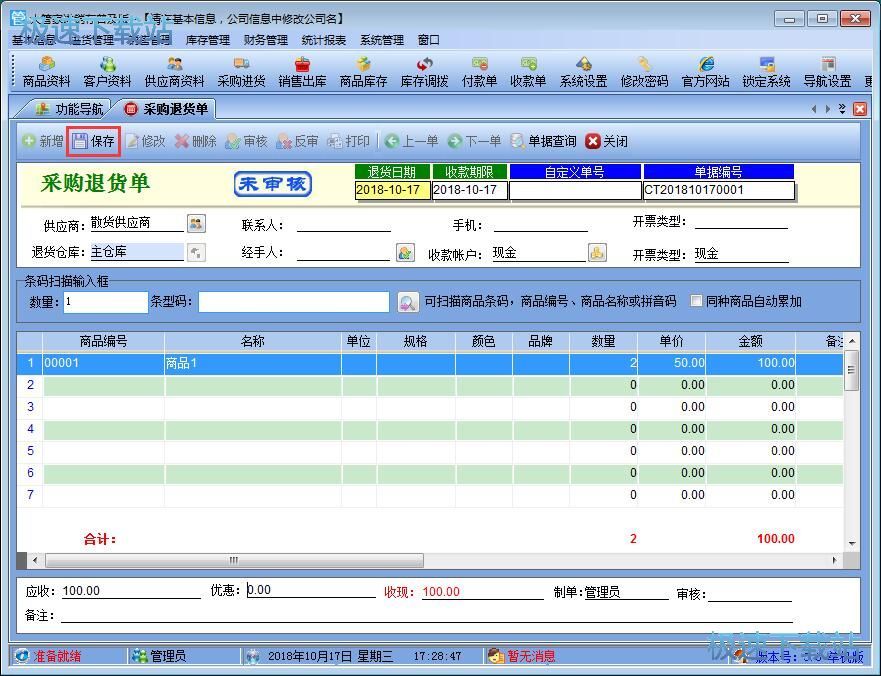
Task: Close current tab with red X
Action: [x=859, y=109]
